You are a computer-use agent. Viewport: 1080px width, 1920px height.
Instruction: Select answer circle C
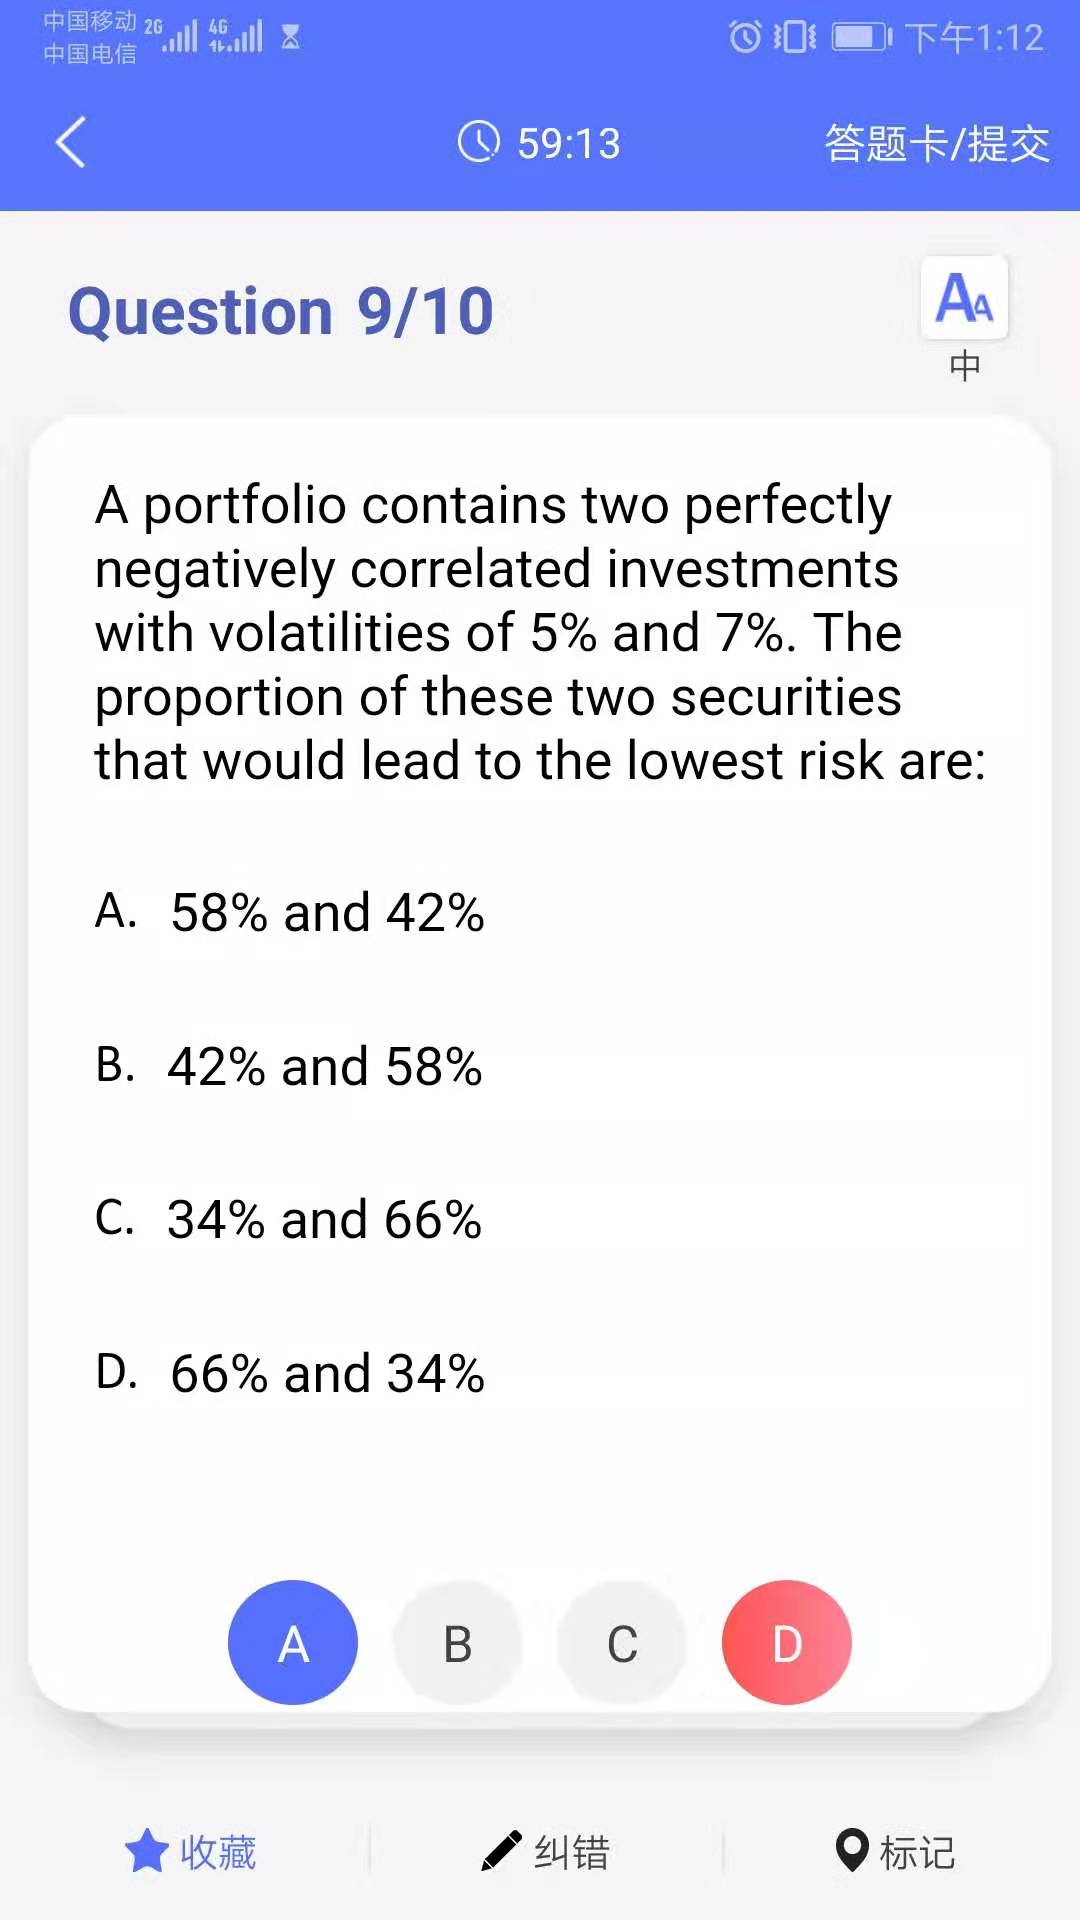(622, 1643)
